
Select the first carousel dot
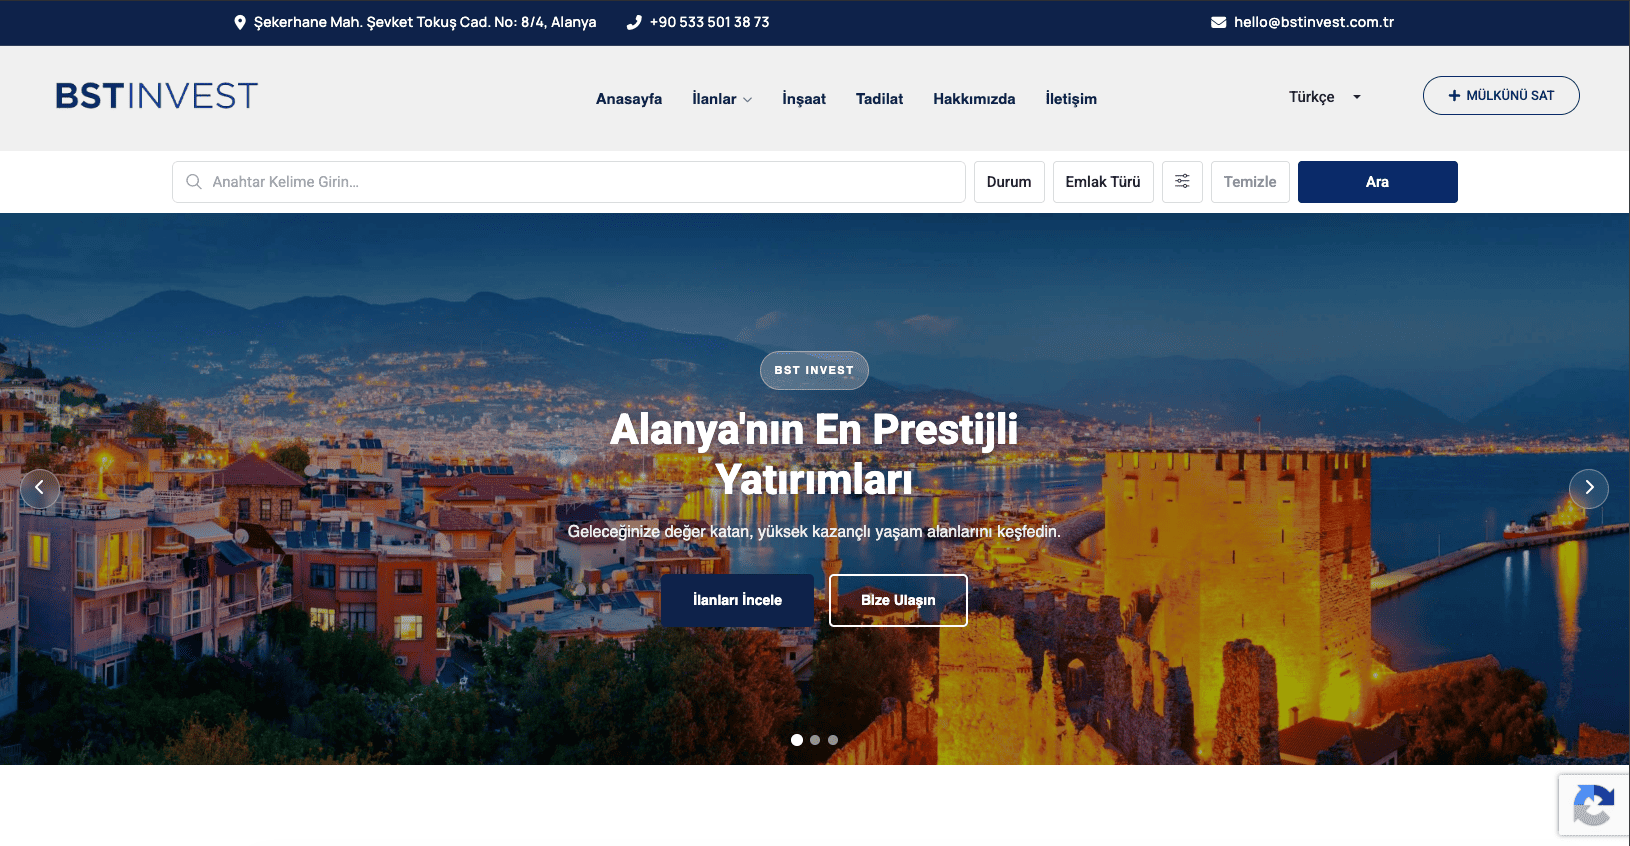[x=797, y=740]
